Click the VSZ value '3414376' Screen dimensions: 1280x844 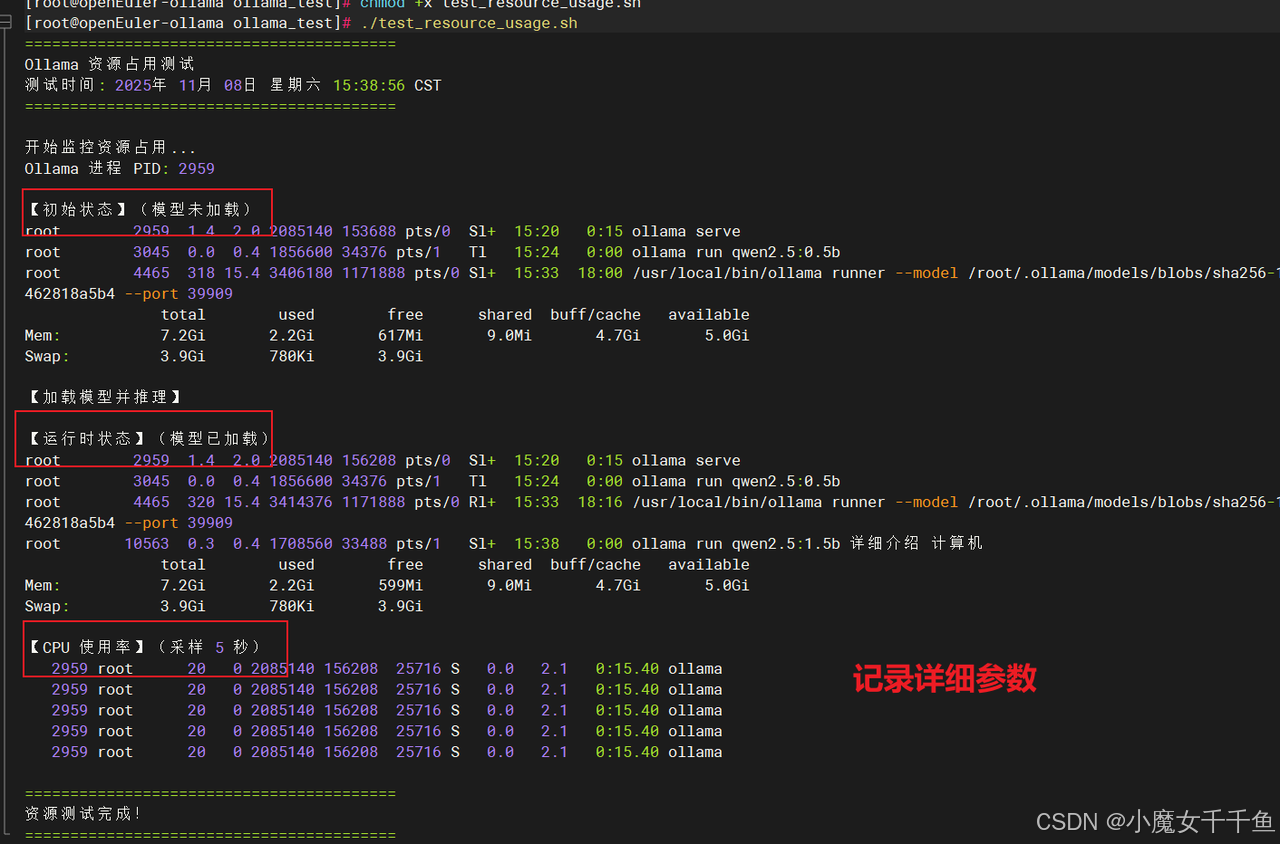coord(301,502)
